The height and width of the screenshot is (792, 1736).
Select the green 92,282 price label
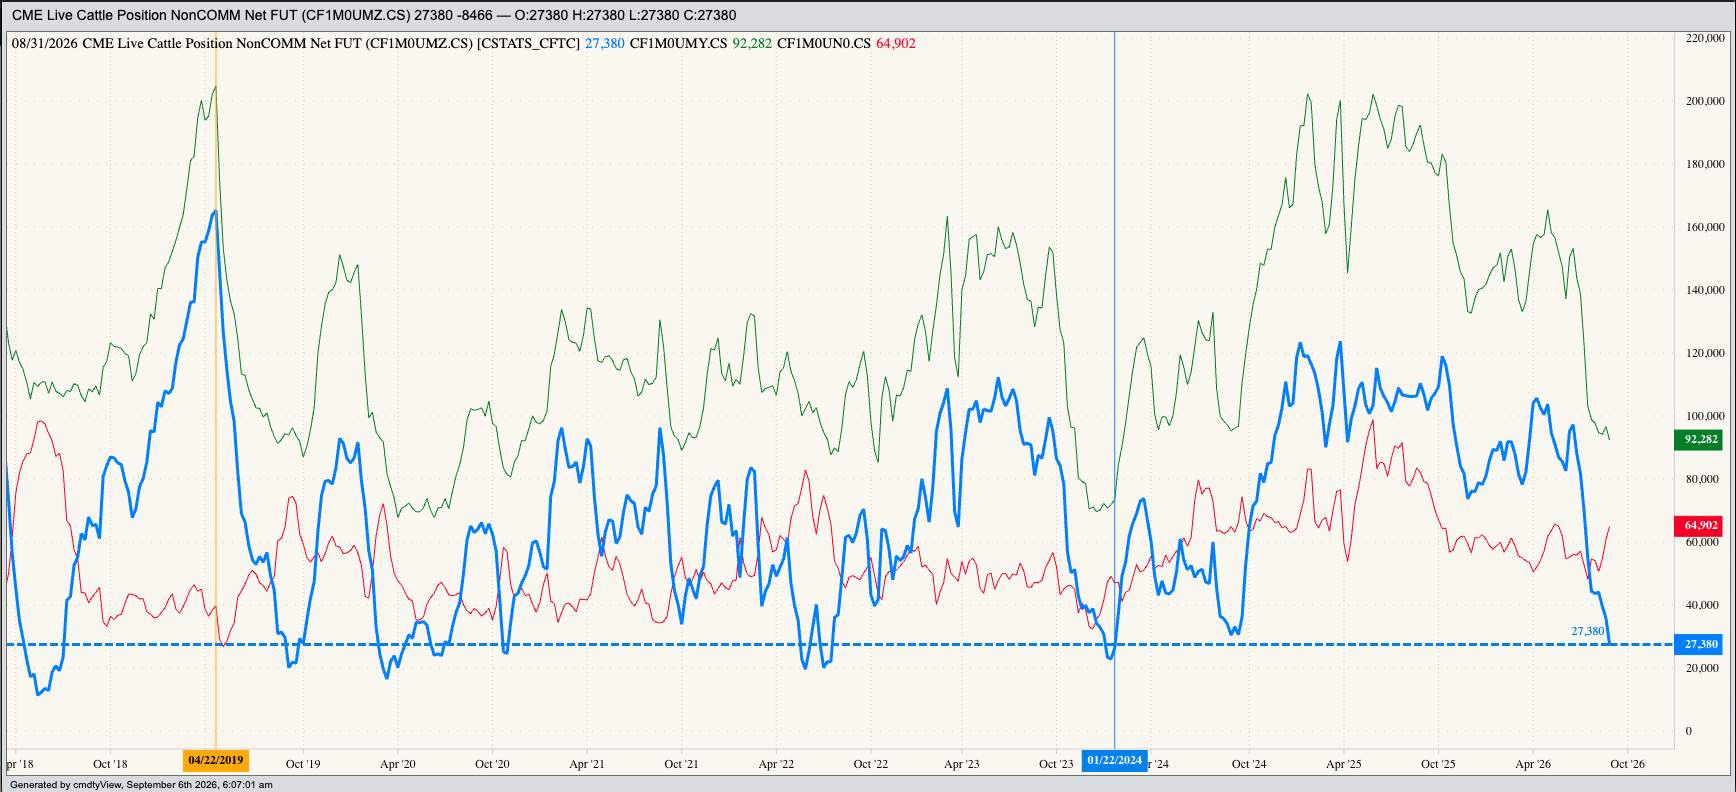pos(1700,439)
